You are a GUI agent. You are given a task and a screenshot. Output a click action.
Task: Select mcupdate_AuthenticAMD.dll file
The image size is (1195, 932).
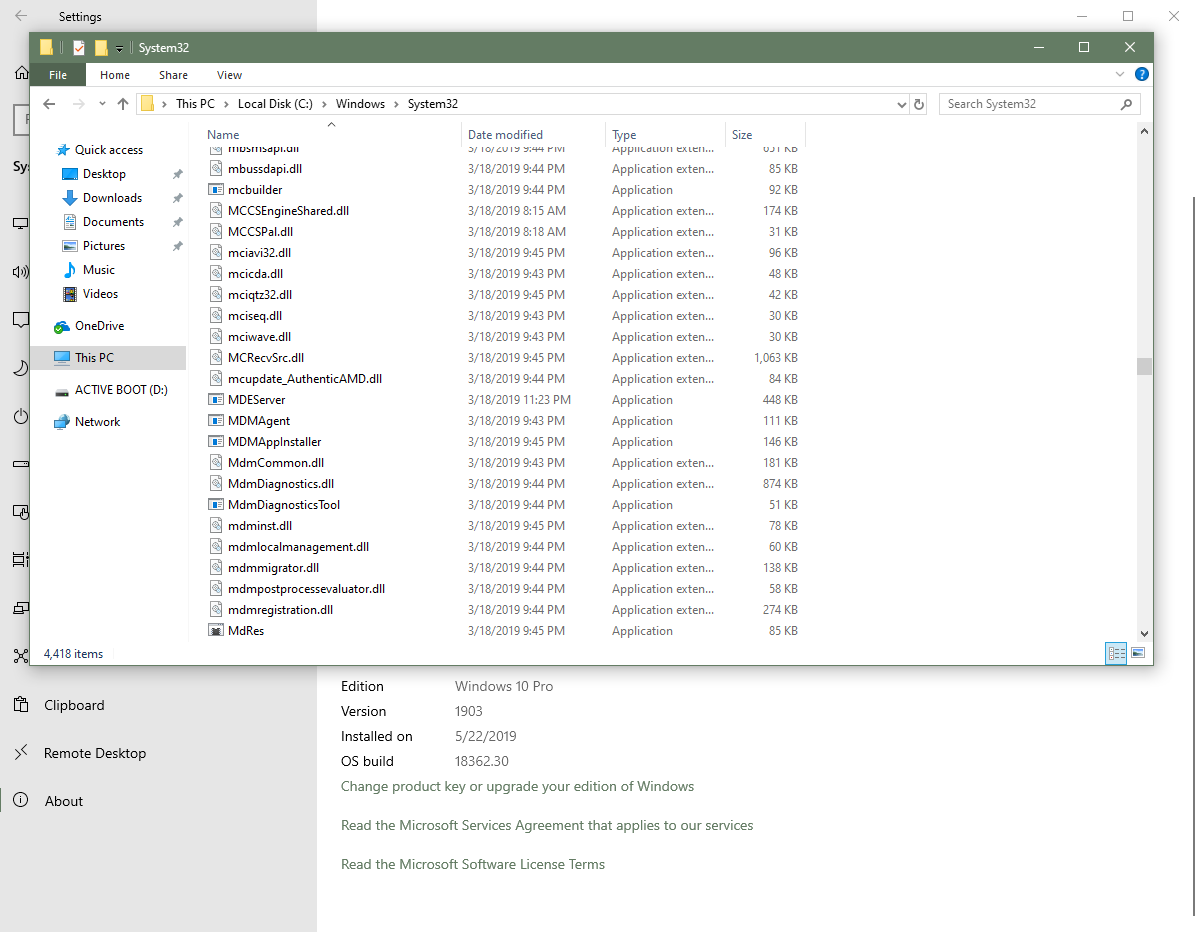coord(504,380)
